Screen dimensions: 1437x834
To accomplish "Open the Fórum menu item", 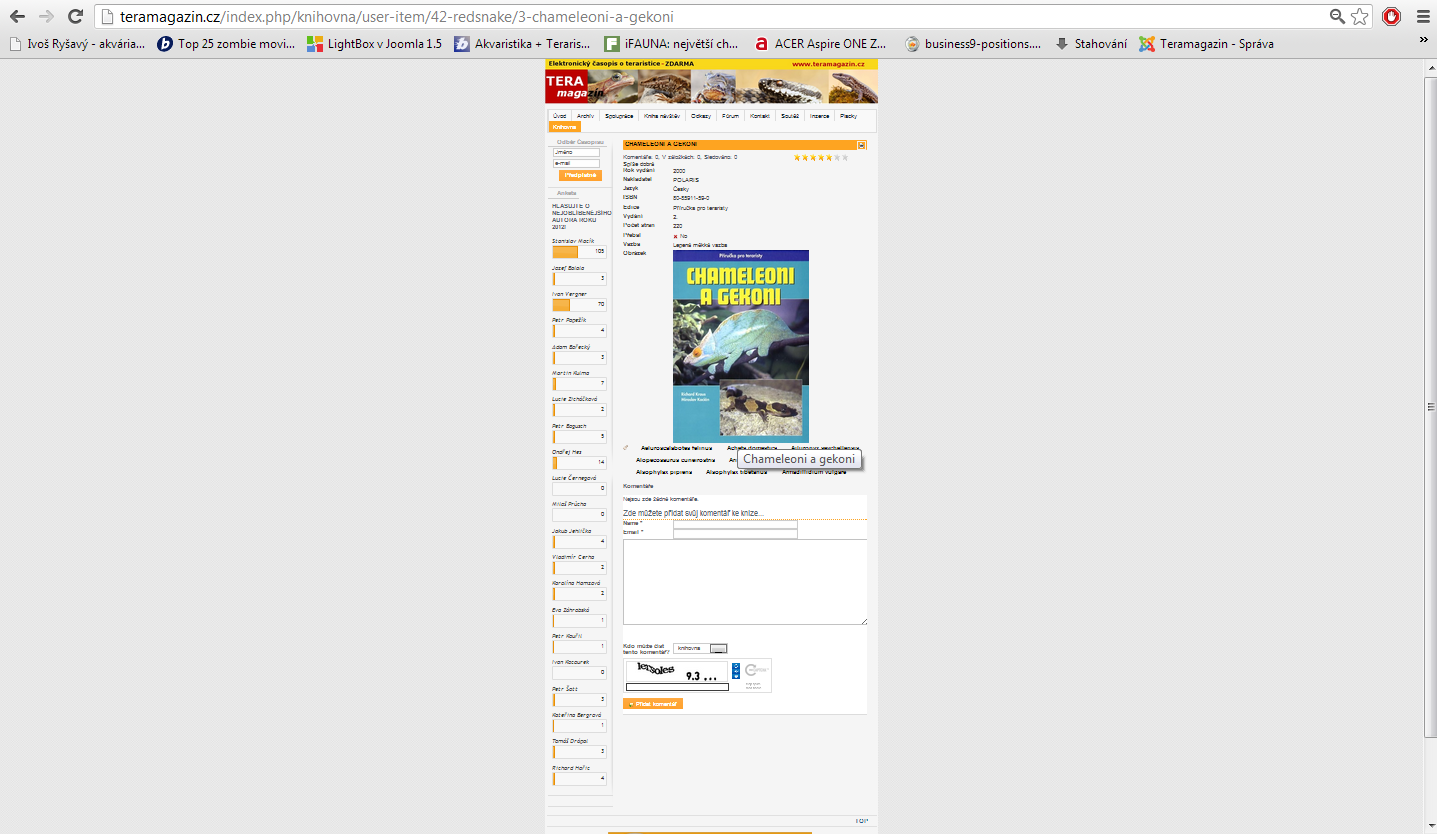I will 730,116.
